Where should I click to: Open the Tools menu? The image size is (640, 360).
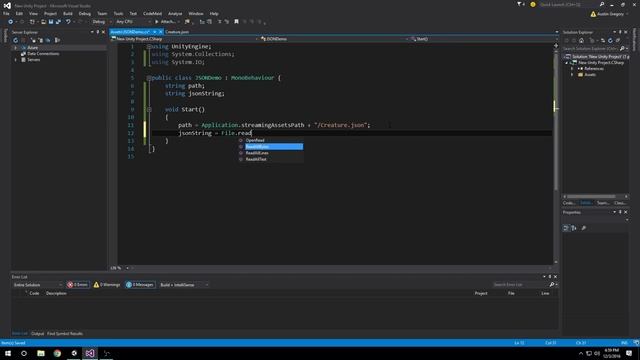[118, 13]
